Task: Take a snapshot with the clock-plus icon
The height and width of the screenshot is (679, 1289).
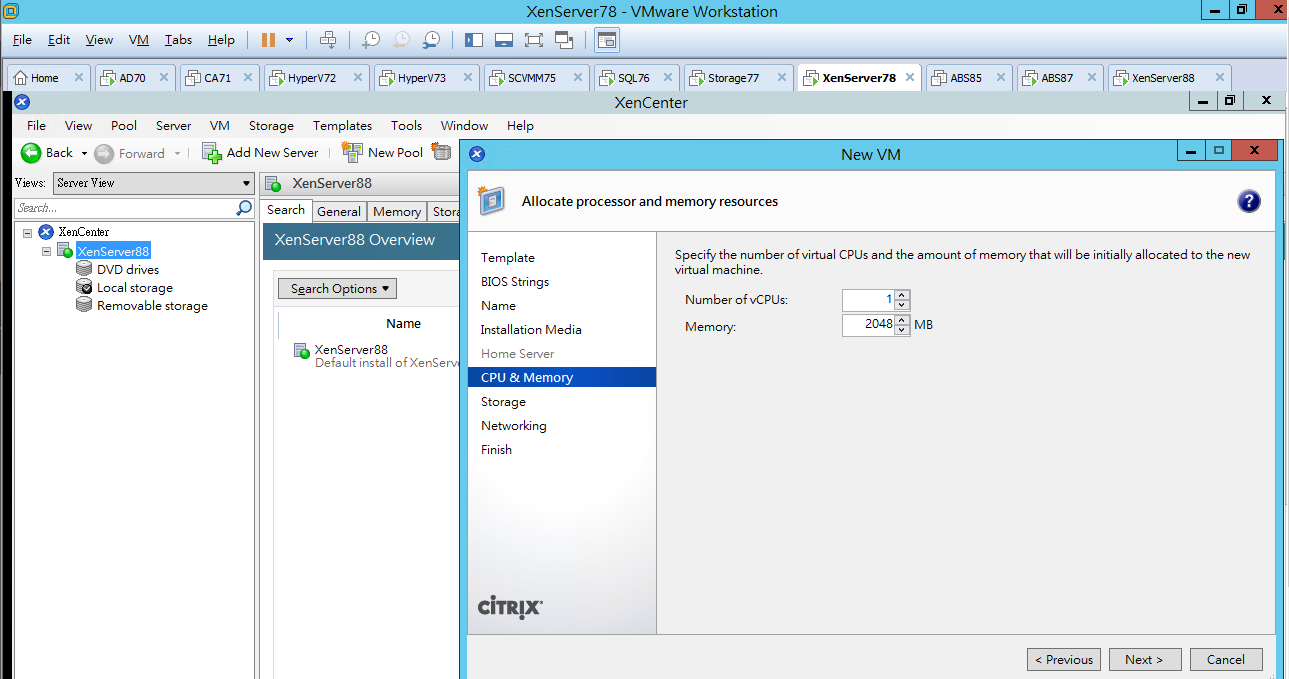Action: point(371,40)
